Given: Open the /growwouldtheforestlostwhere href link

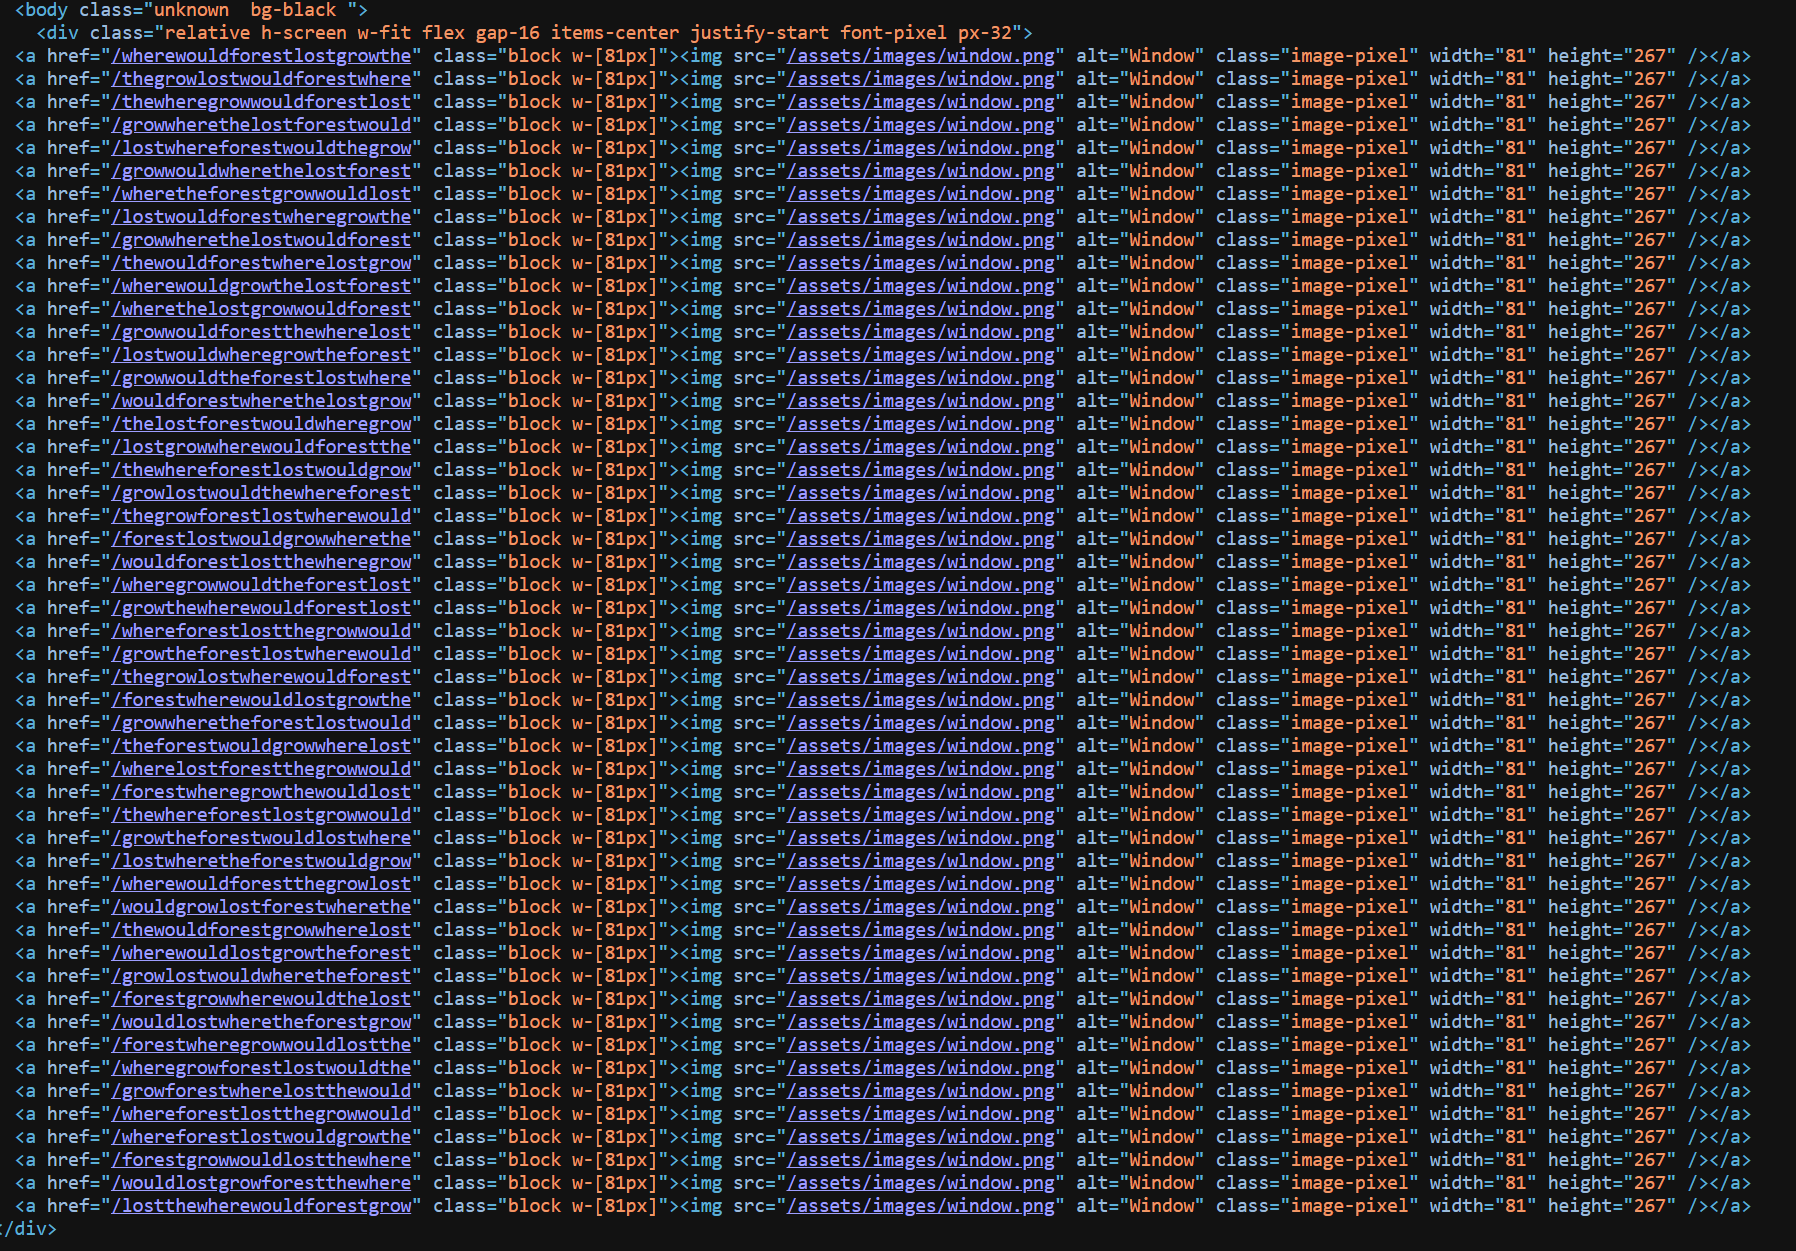Looking at the screenshot, I should (x=261, y=378).
